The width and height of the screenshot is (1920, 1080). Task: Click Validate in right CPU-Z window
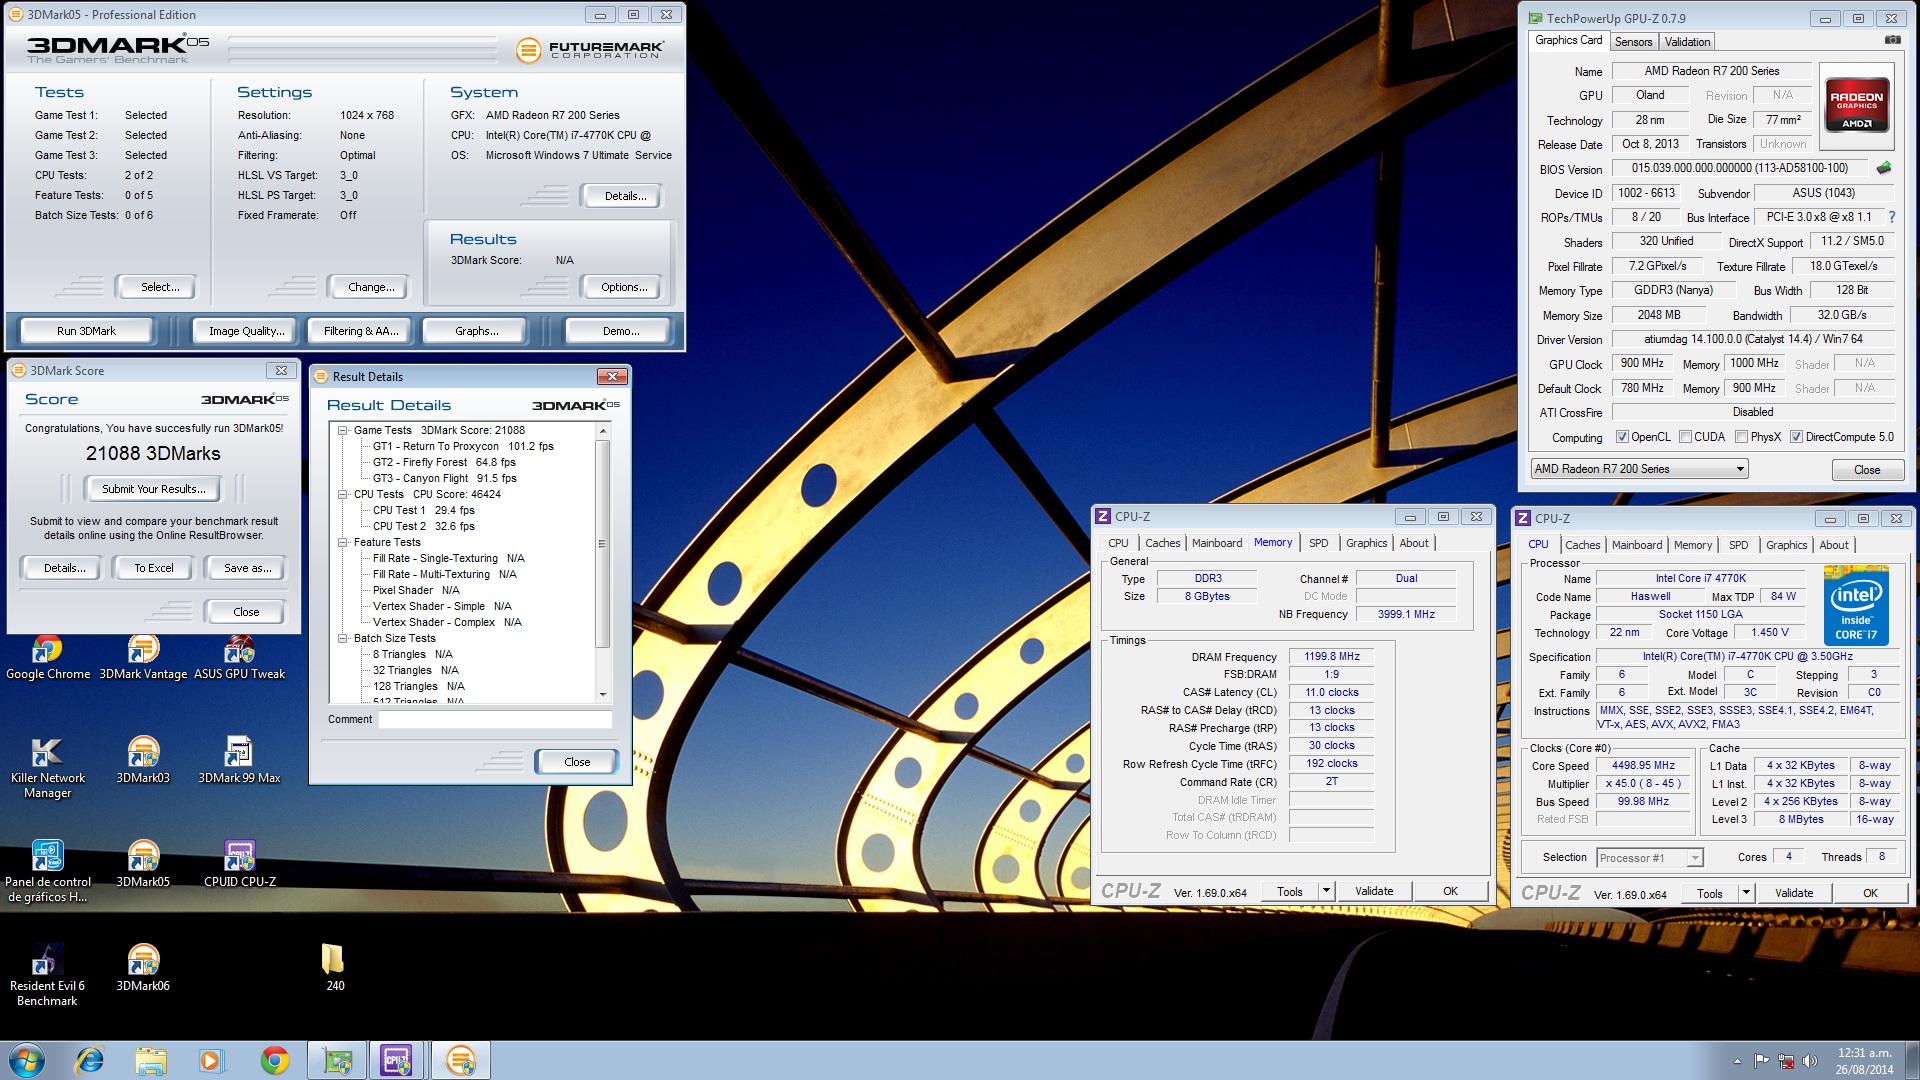(x=1794, y=893)
